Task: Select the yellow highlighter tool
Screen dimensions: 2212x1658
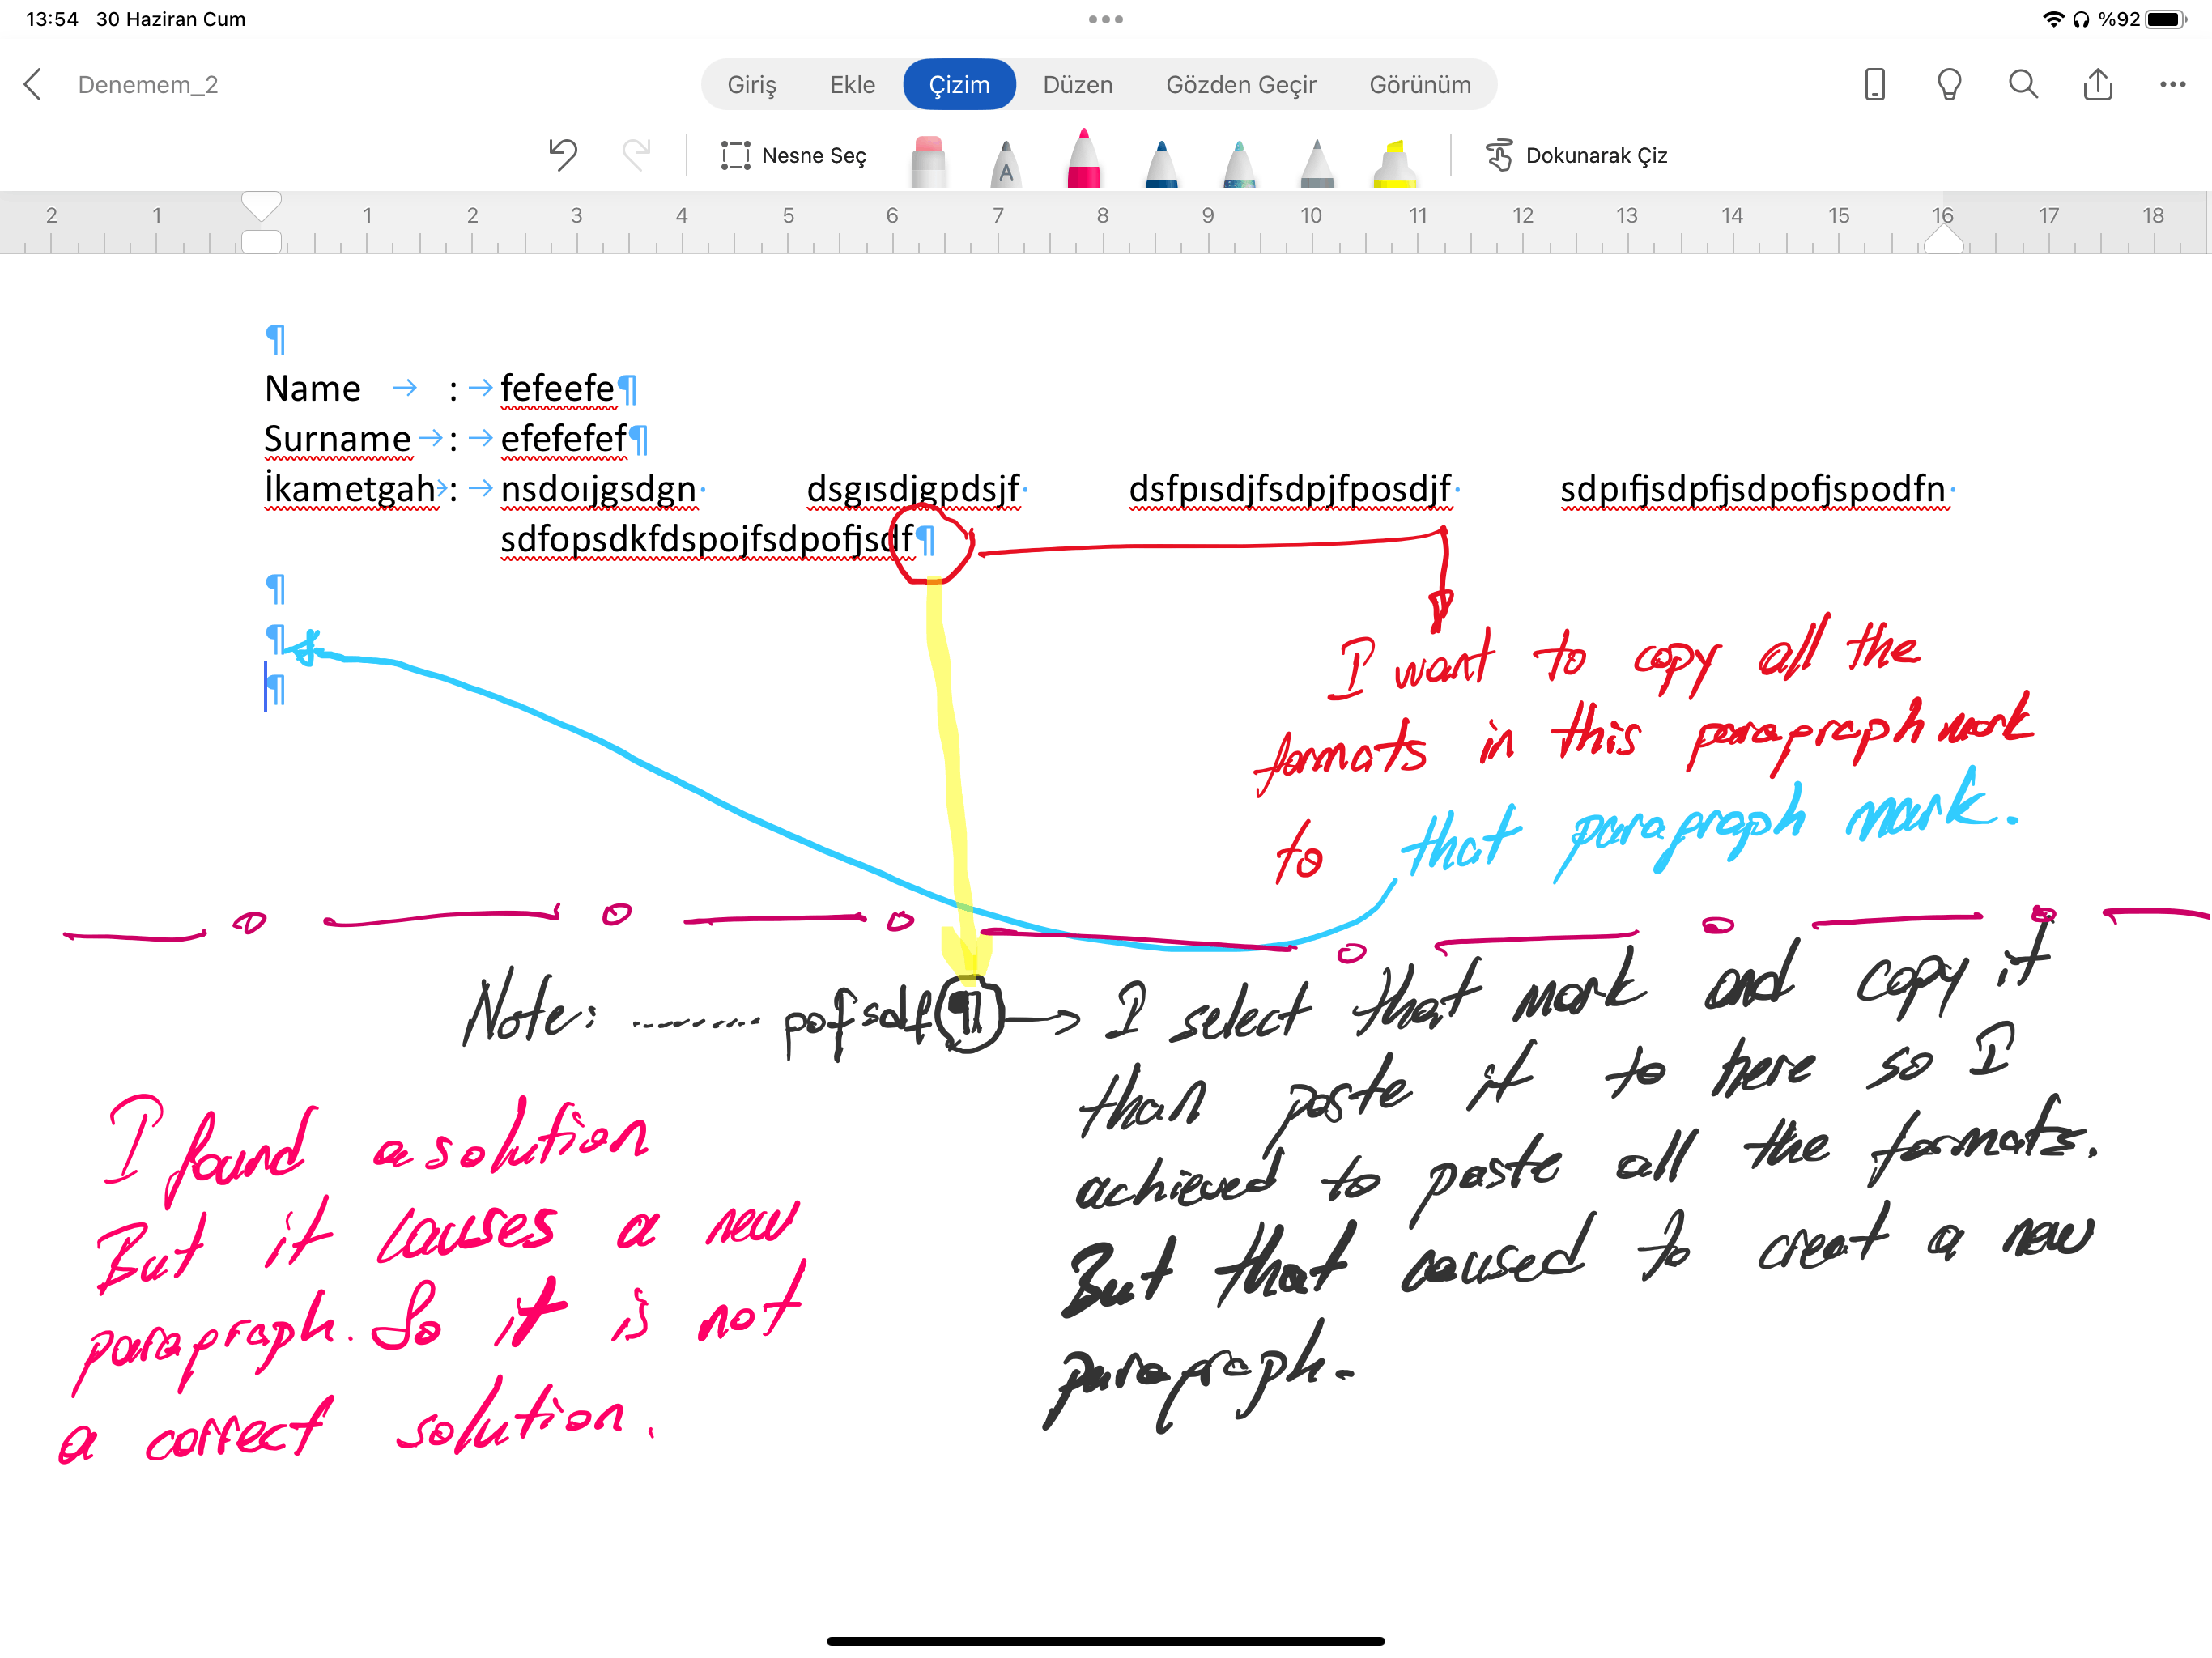Action: 1394,162
